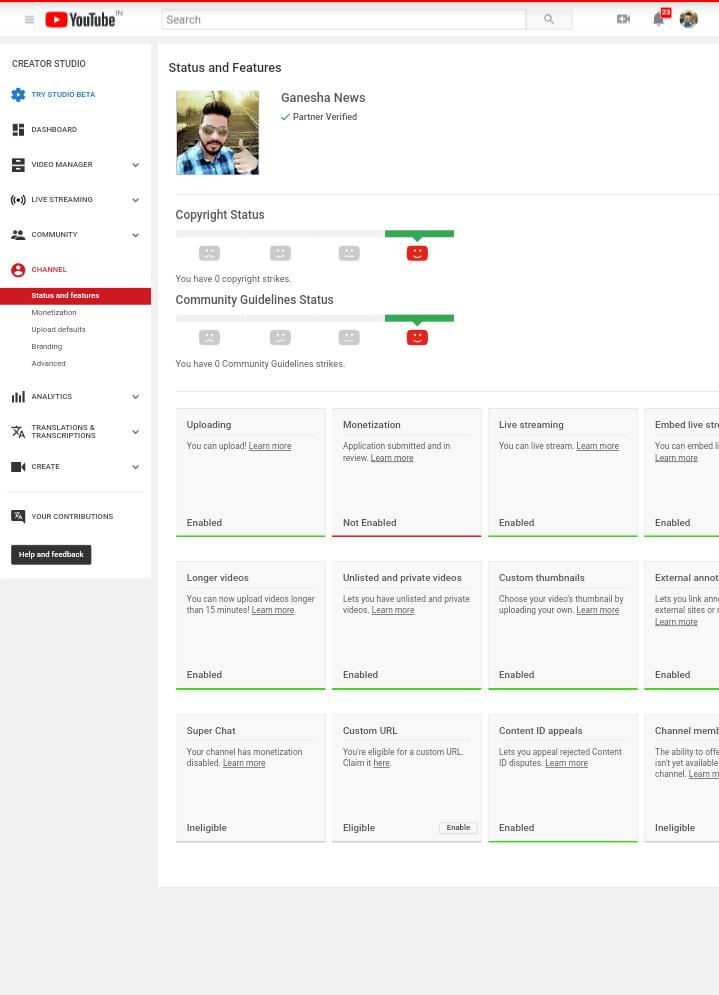Image resolution: width=719 pixels, height=995 pixels.
Task: Click the first sad face under Community Guidelines Status
Action: click(x=209, y=337)
